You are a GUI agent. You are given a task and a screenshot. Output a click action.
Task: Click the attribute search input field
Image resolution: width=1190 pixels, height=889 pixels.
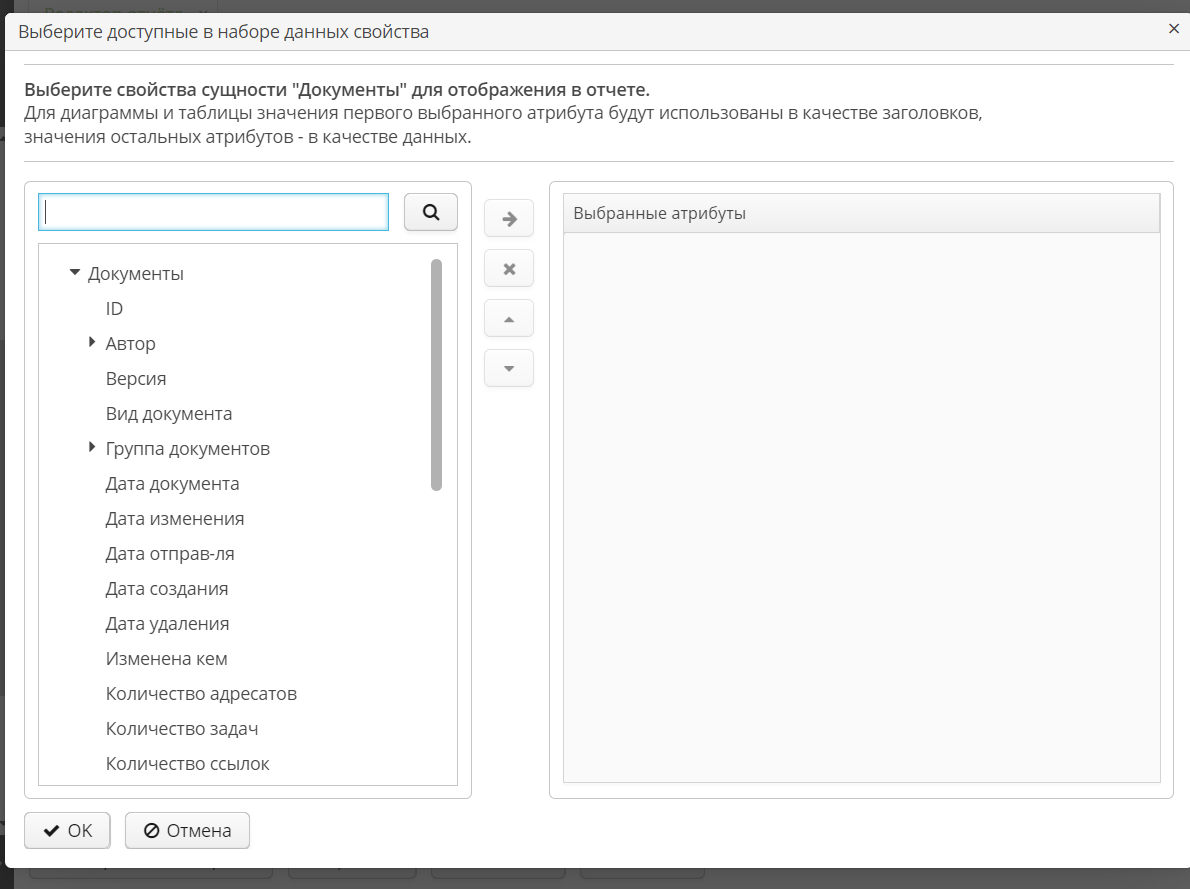pyautogui.click(x=213, y=212)
